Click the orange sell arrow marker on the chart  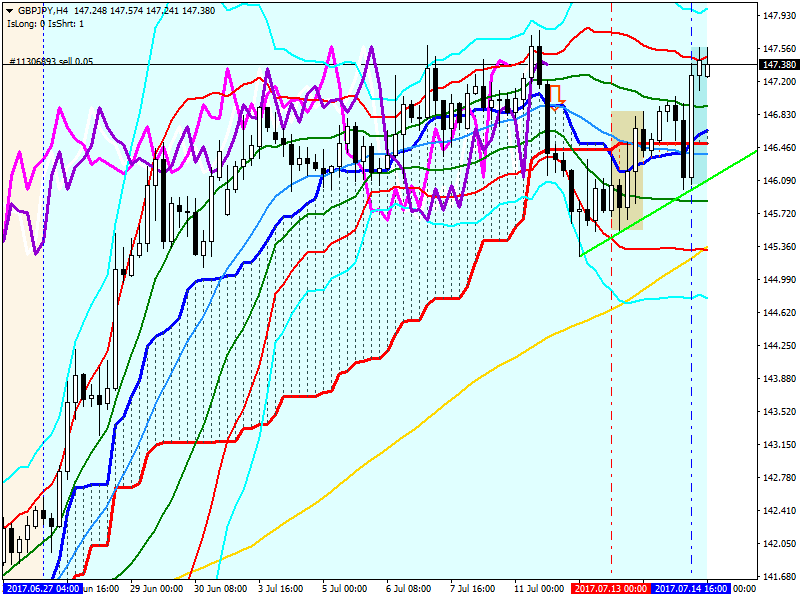click(x=555, y=98)
